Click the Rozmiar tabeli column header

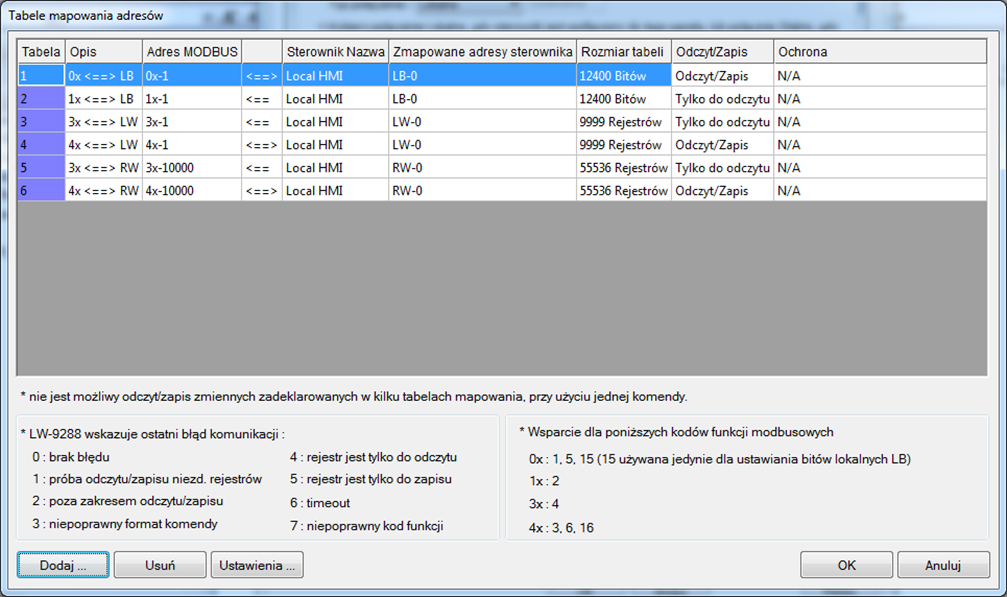click(x=624, y=52)
